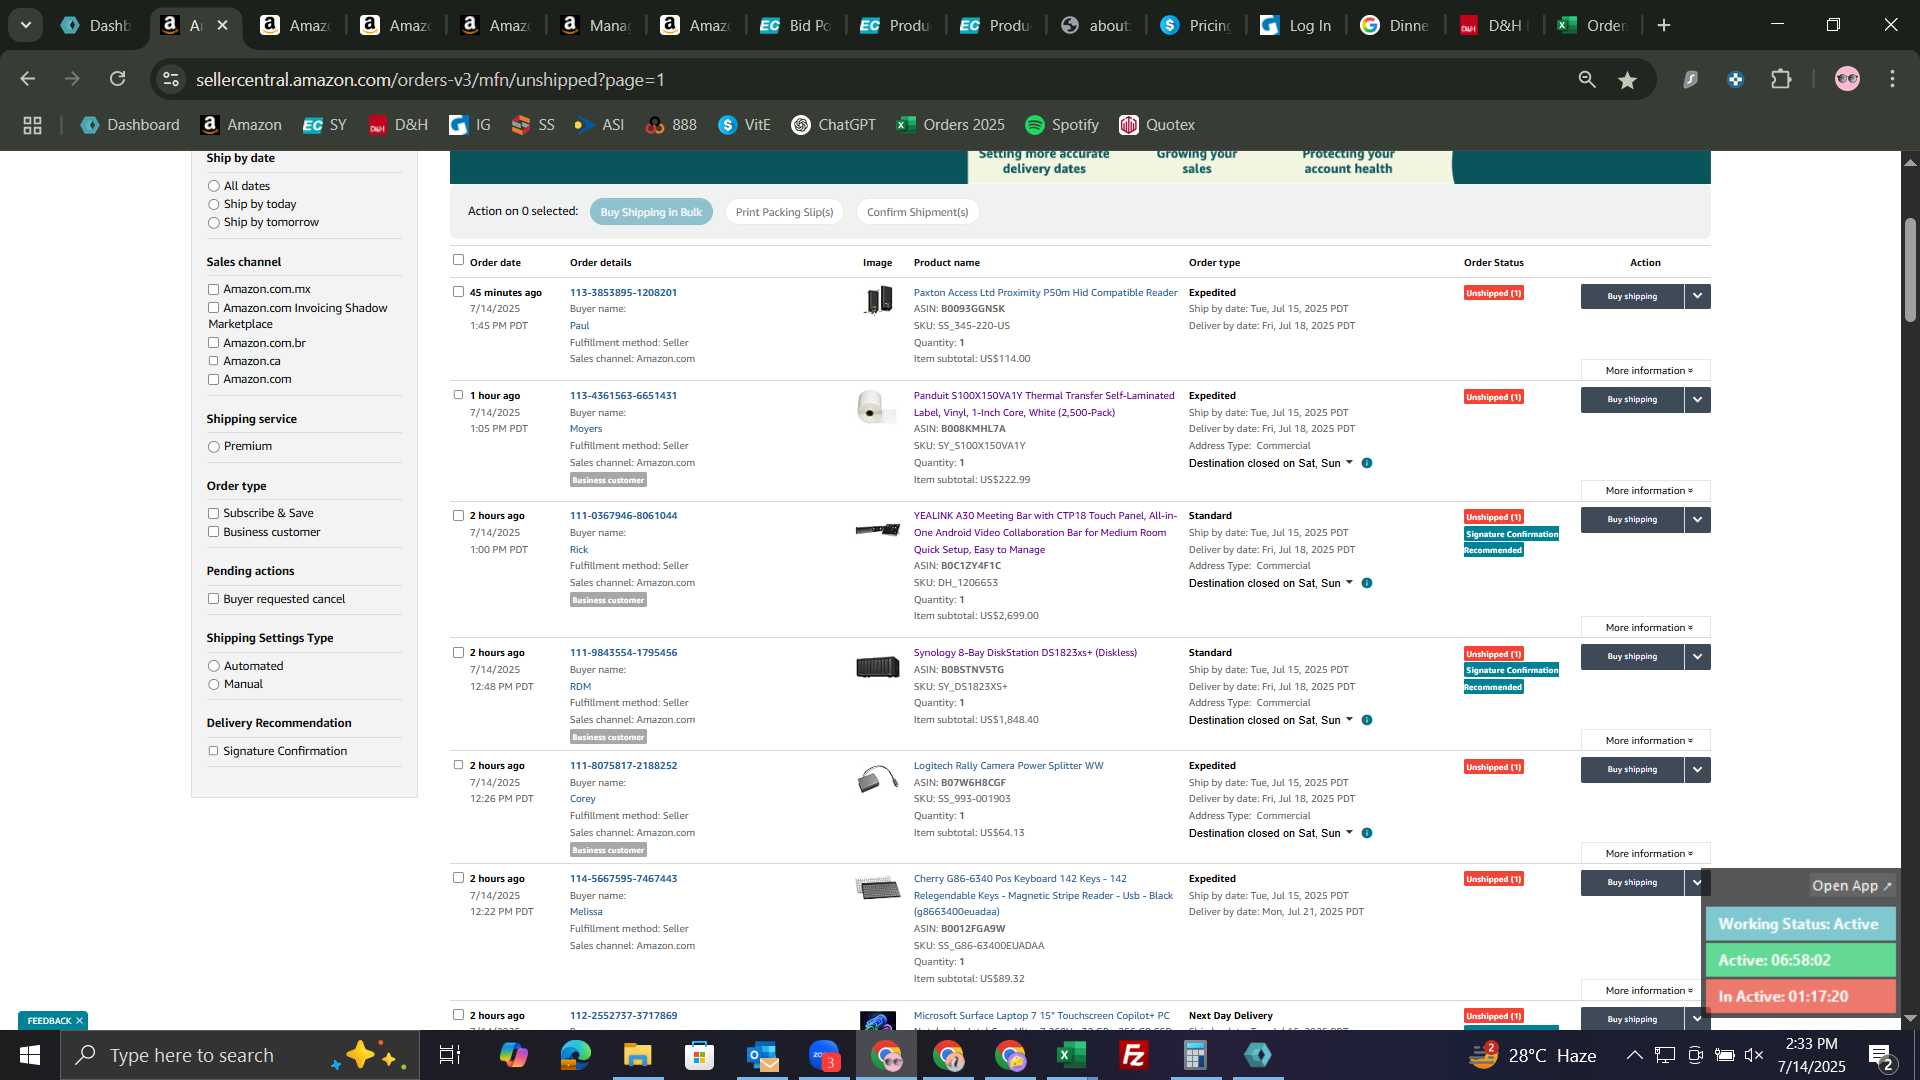The width and height of the screenshot is (1920, 1080).
Task: Launch FileZilla from the taskbar
Action: tap(1134, 1055)
